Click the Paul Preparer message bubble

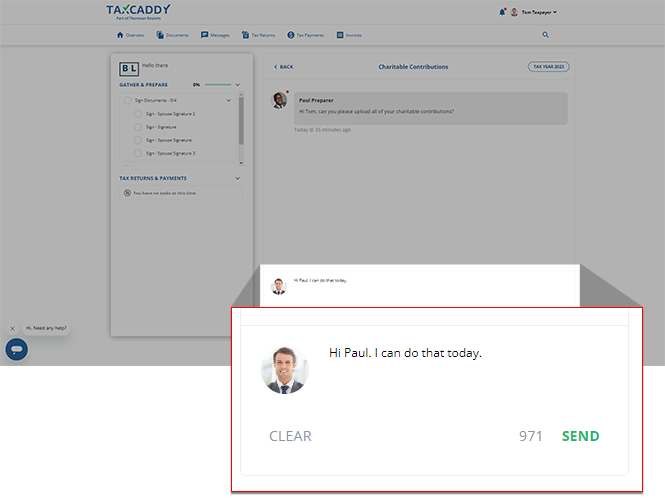click(430, 109)
